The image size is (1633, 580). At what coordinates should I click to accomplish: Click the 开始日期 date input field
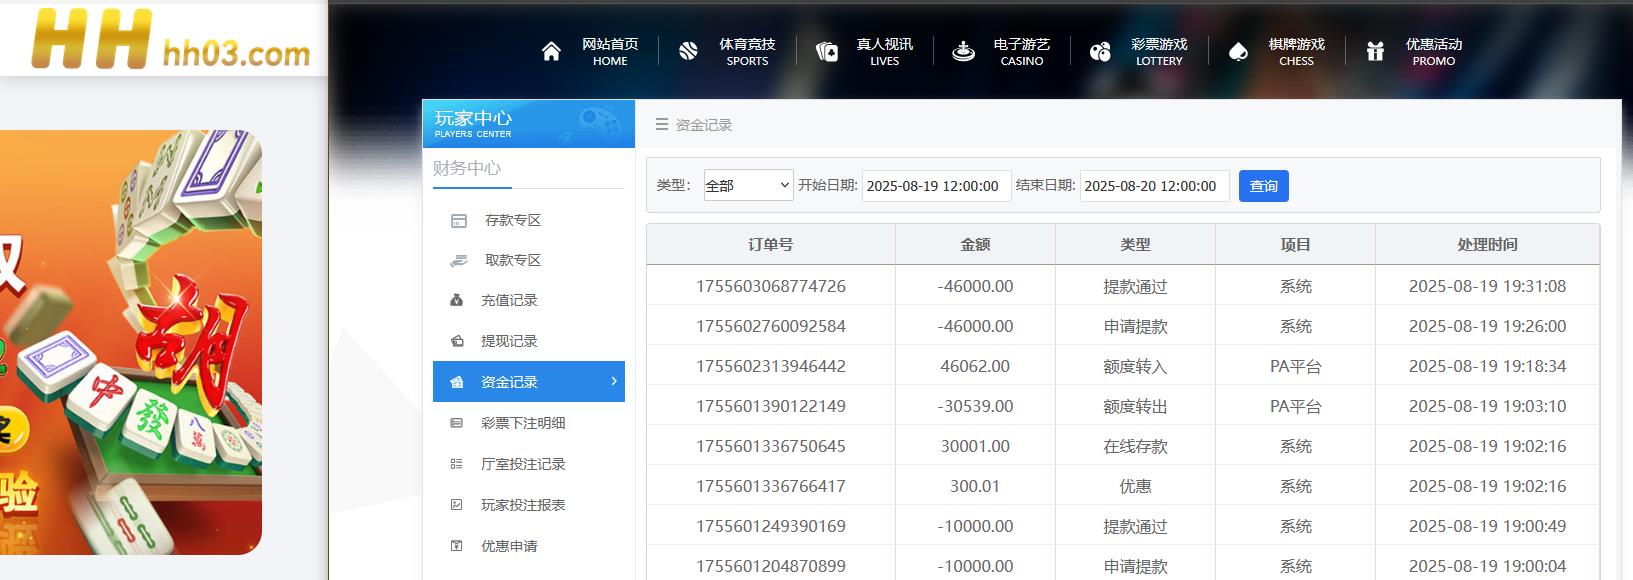coord(936,186)
